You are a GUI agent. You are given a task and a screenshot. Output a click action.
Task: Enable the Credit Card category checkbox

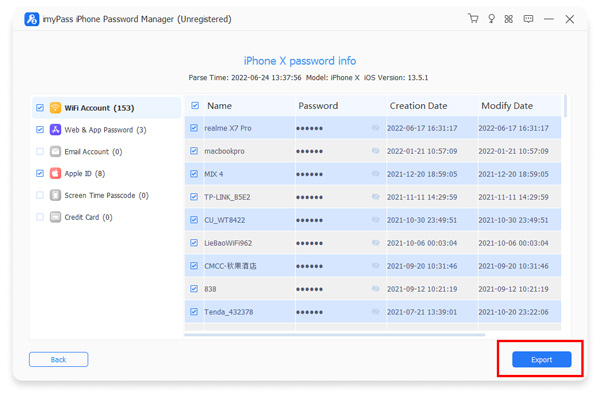point(40,217)
